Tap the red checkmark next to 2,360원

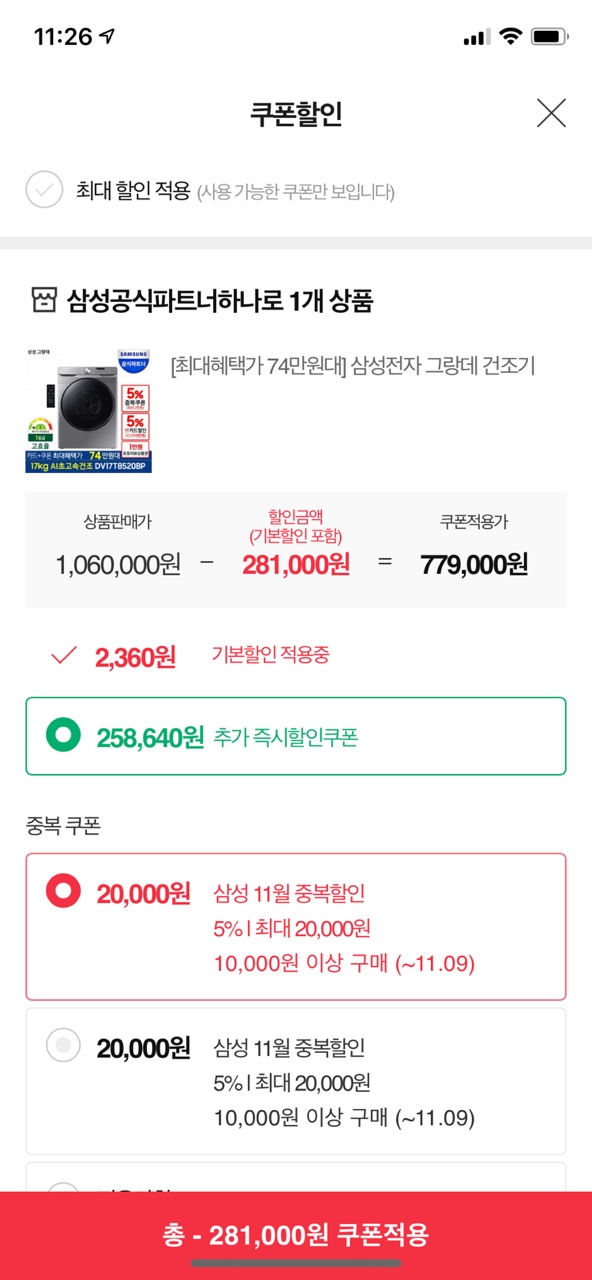[64, 655]
